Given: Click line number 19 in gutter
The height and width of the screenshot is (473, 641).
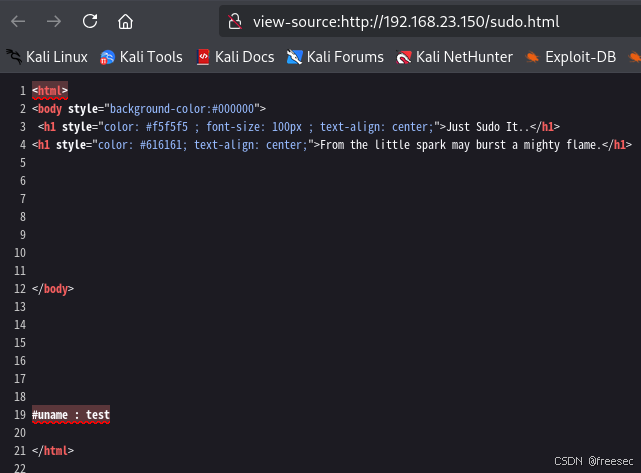Looking at the screenshot, I should [20, 415].
